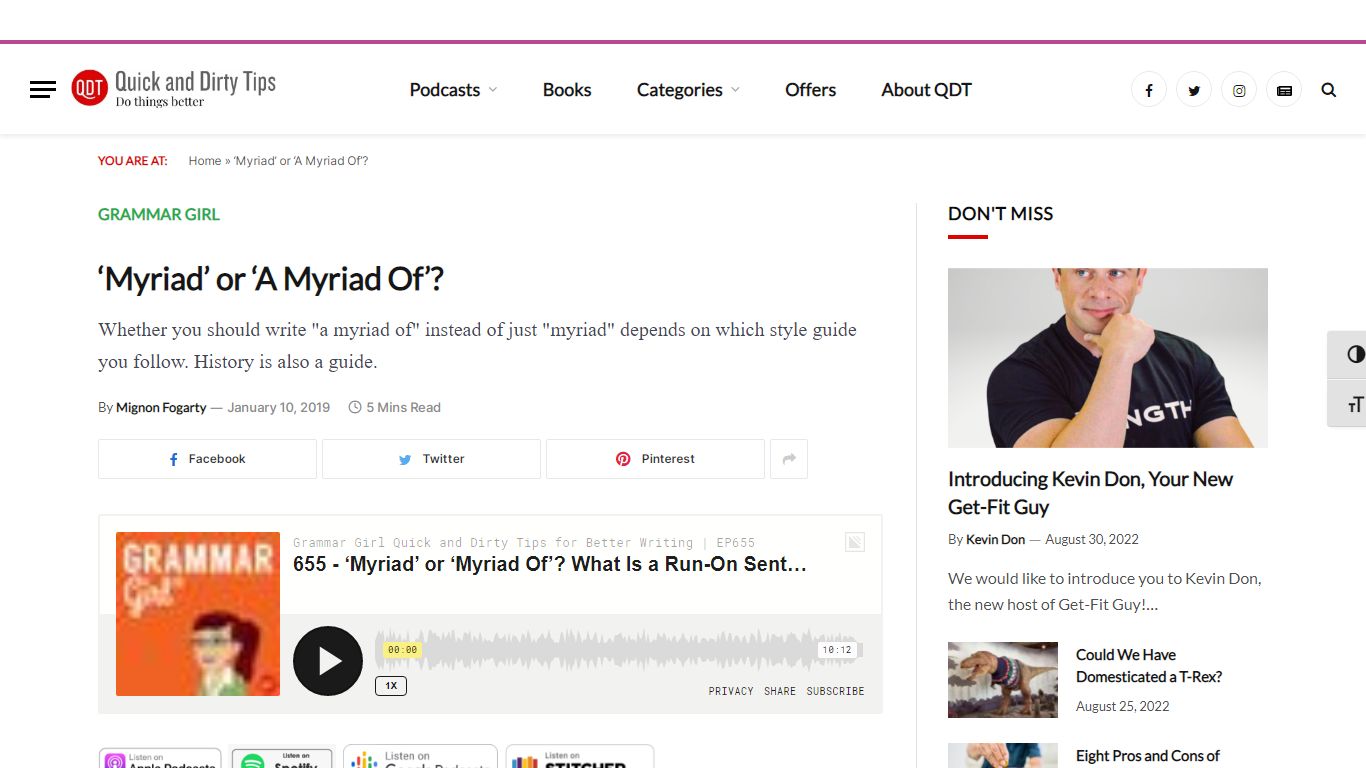Open the T-Rex article thumbnail
Screen dimensions: 1366x768
(x=1003, y=680)
